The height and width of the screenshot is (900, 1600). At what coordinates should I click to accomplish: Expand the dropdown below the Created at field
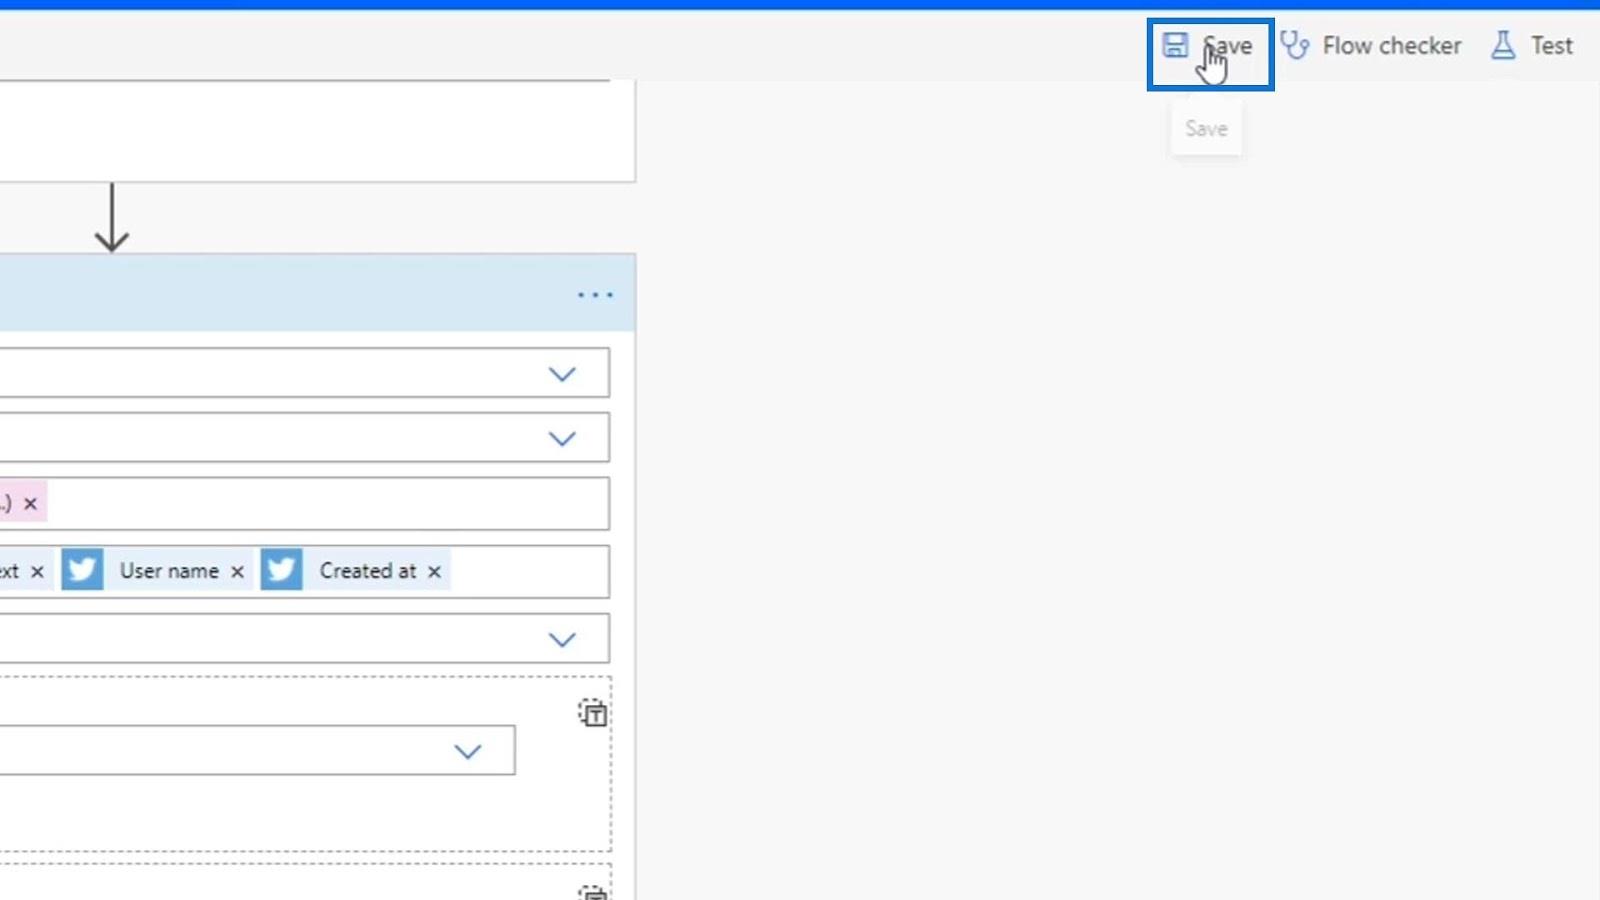click(x=562, y=640)
